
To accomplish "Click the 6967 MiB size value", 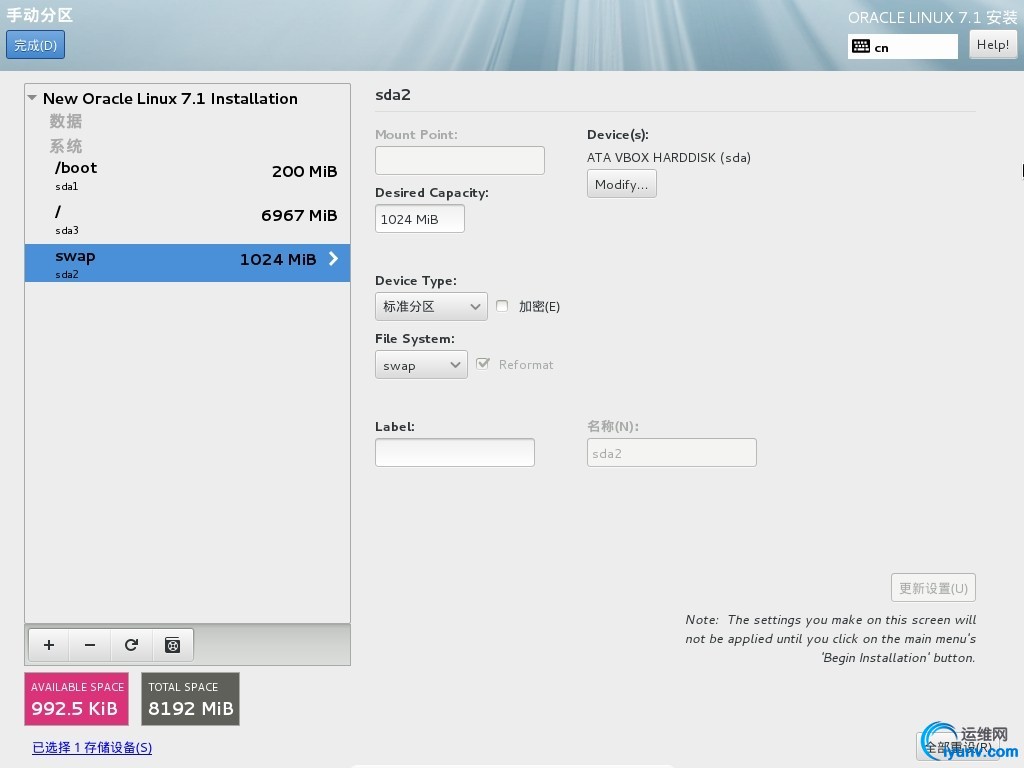I will tap(299, 216).
